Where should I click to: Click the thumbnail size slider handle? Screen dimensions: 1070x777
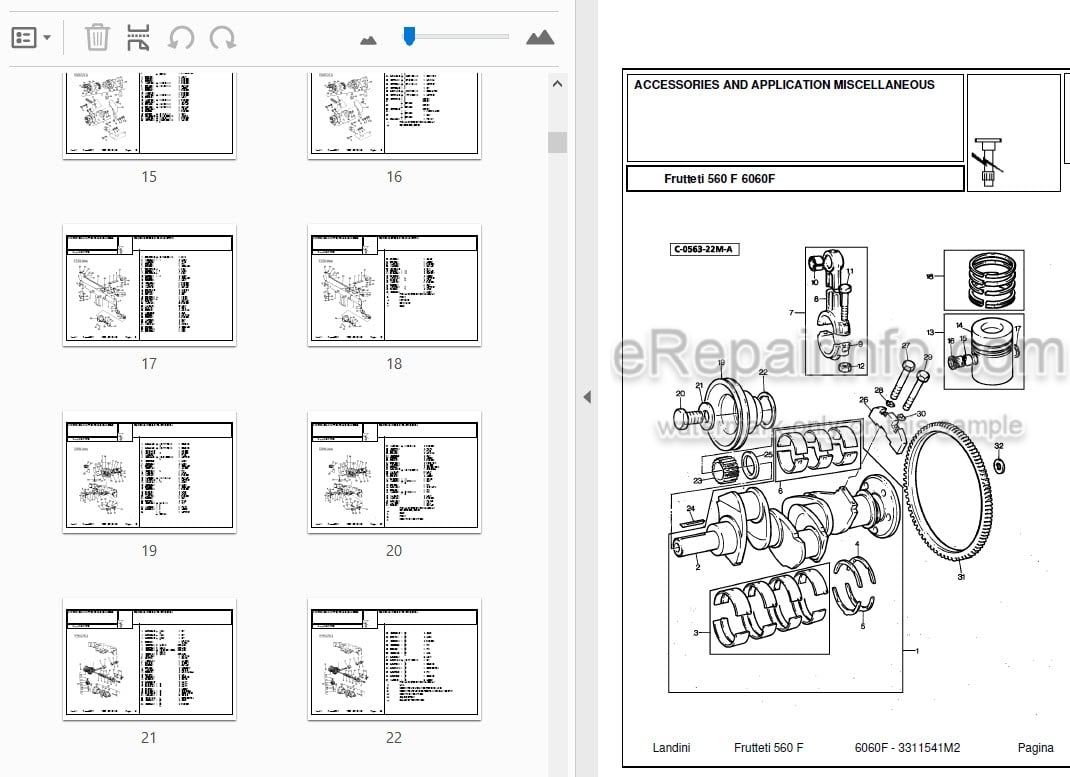(409, 36)
